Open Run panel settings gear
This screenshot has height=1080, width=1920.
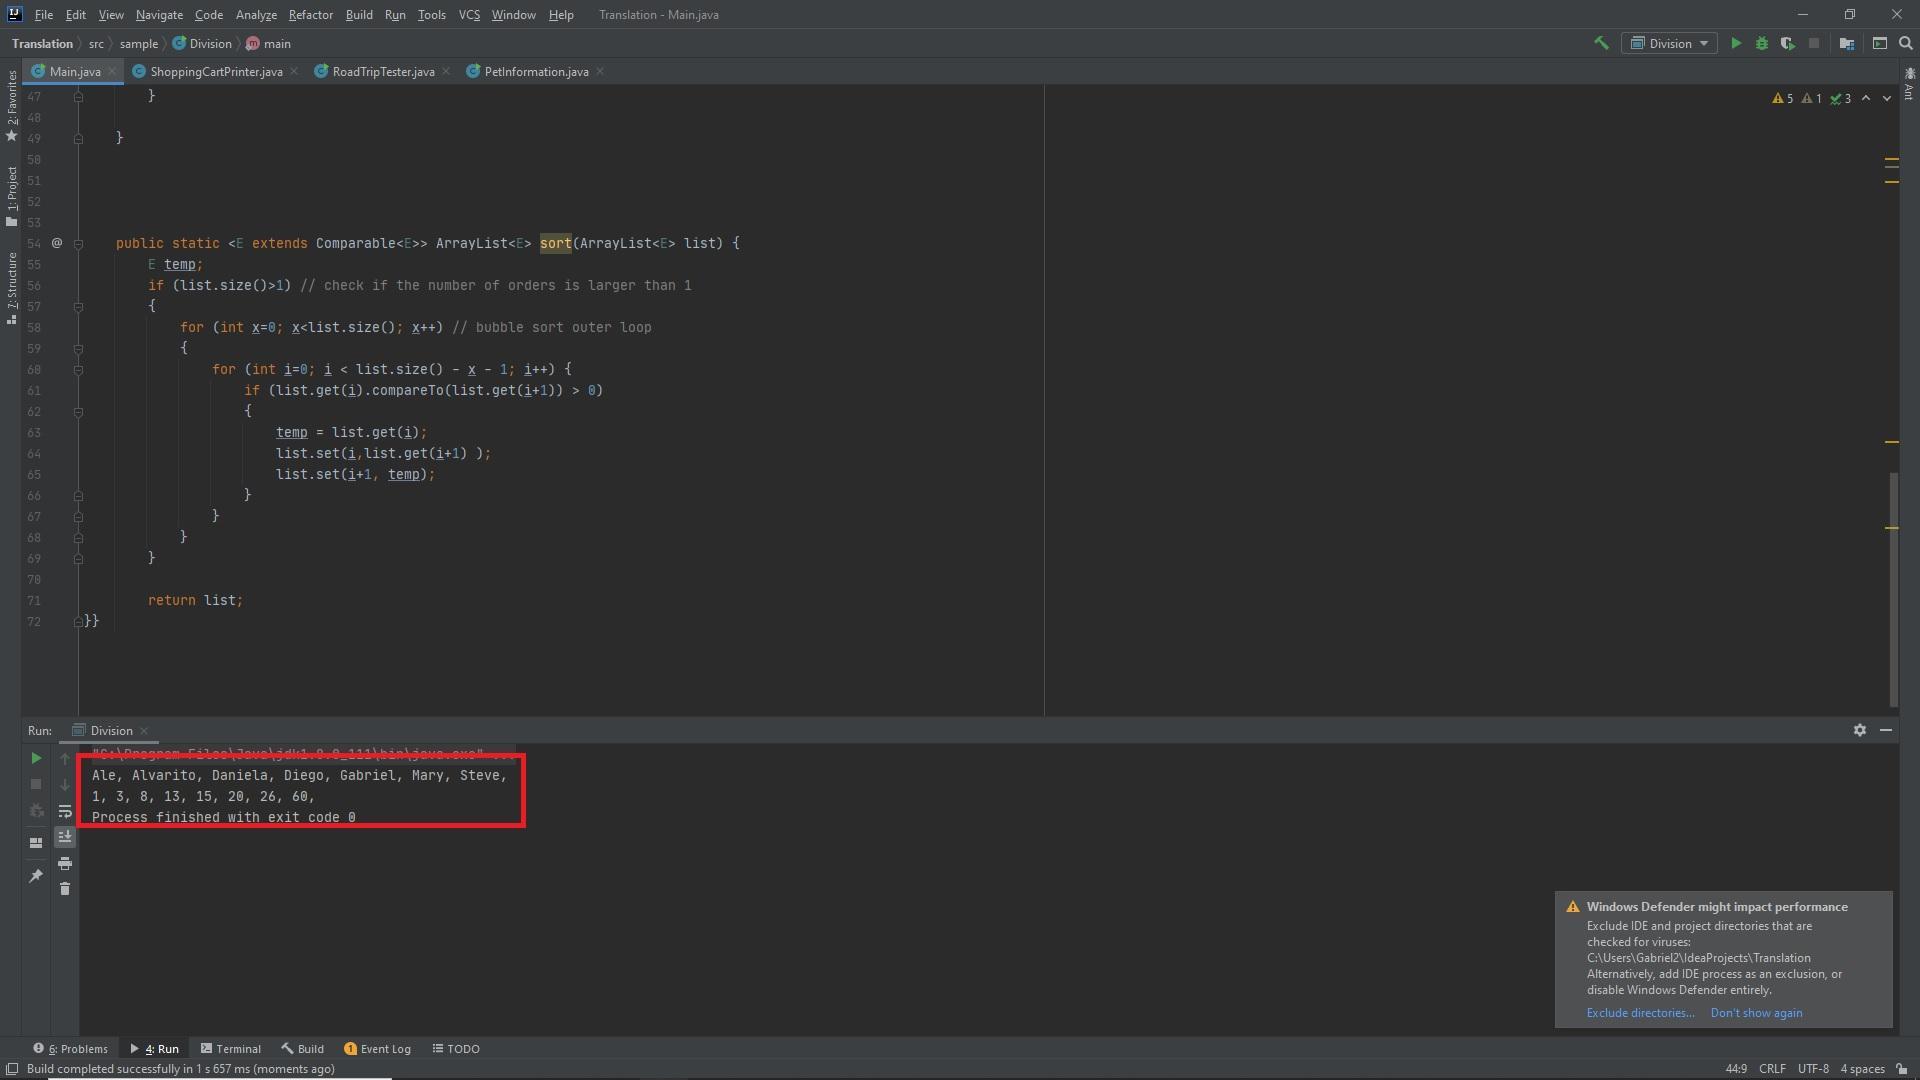(x=1859, y=730)
